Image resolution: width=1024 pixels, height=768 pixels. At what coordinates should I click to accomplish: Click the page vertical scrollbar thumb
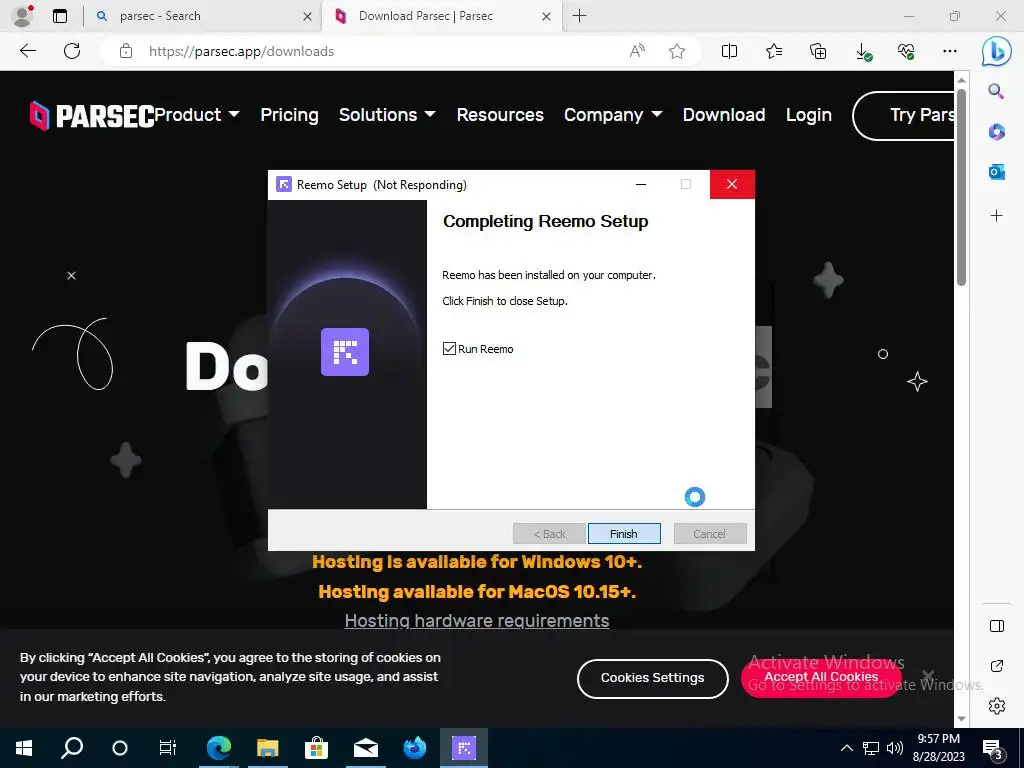961,187
